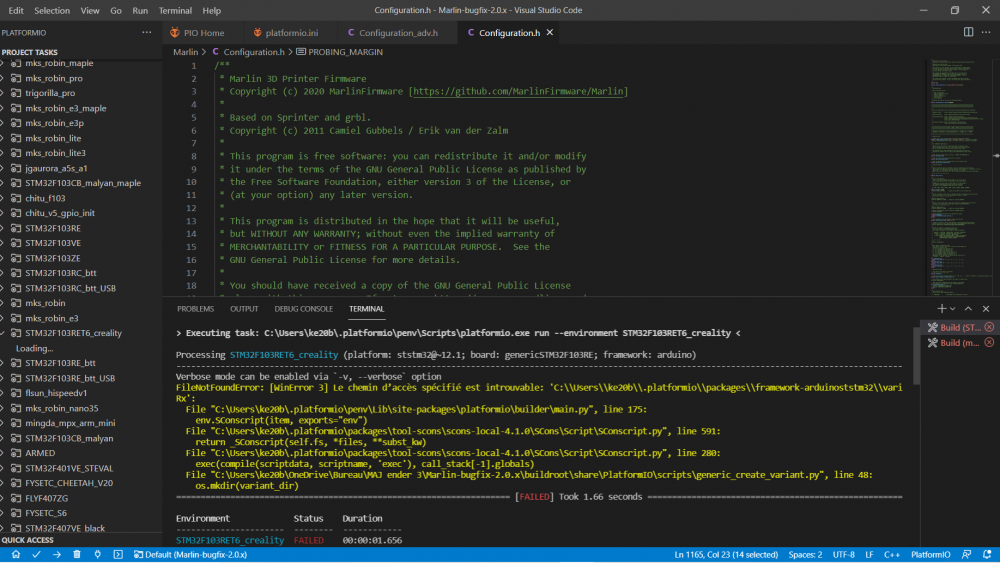Viewport: 1000px width, 563px height.
Task: Click the STM32F103RET6_creality link in terminal output
Action: point(284,355)
